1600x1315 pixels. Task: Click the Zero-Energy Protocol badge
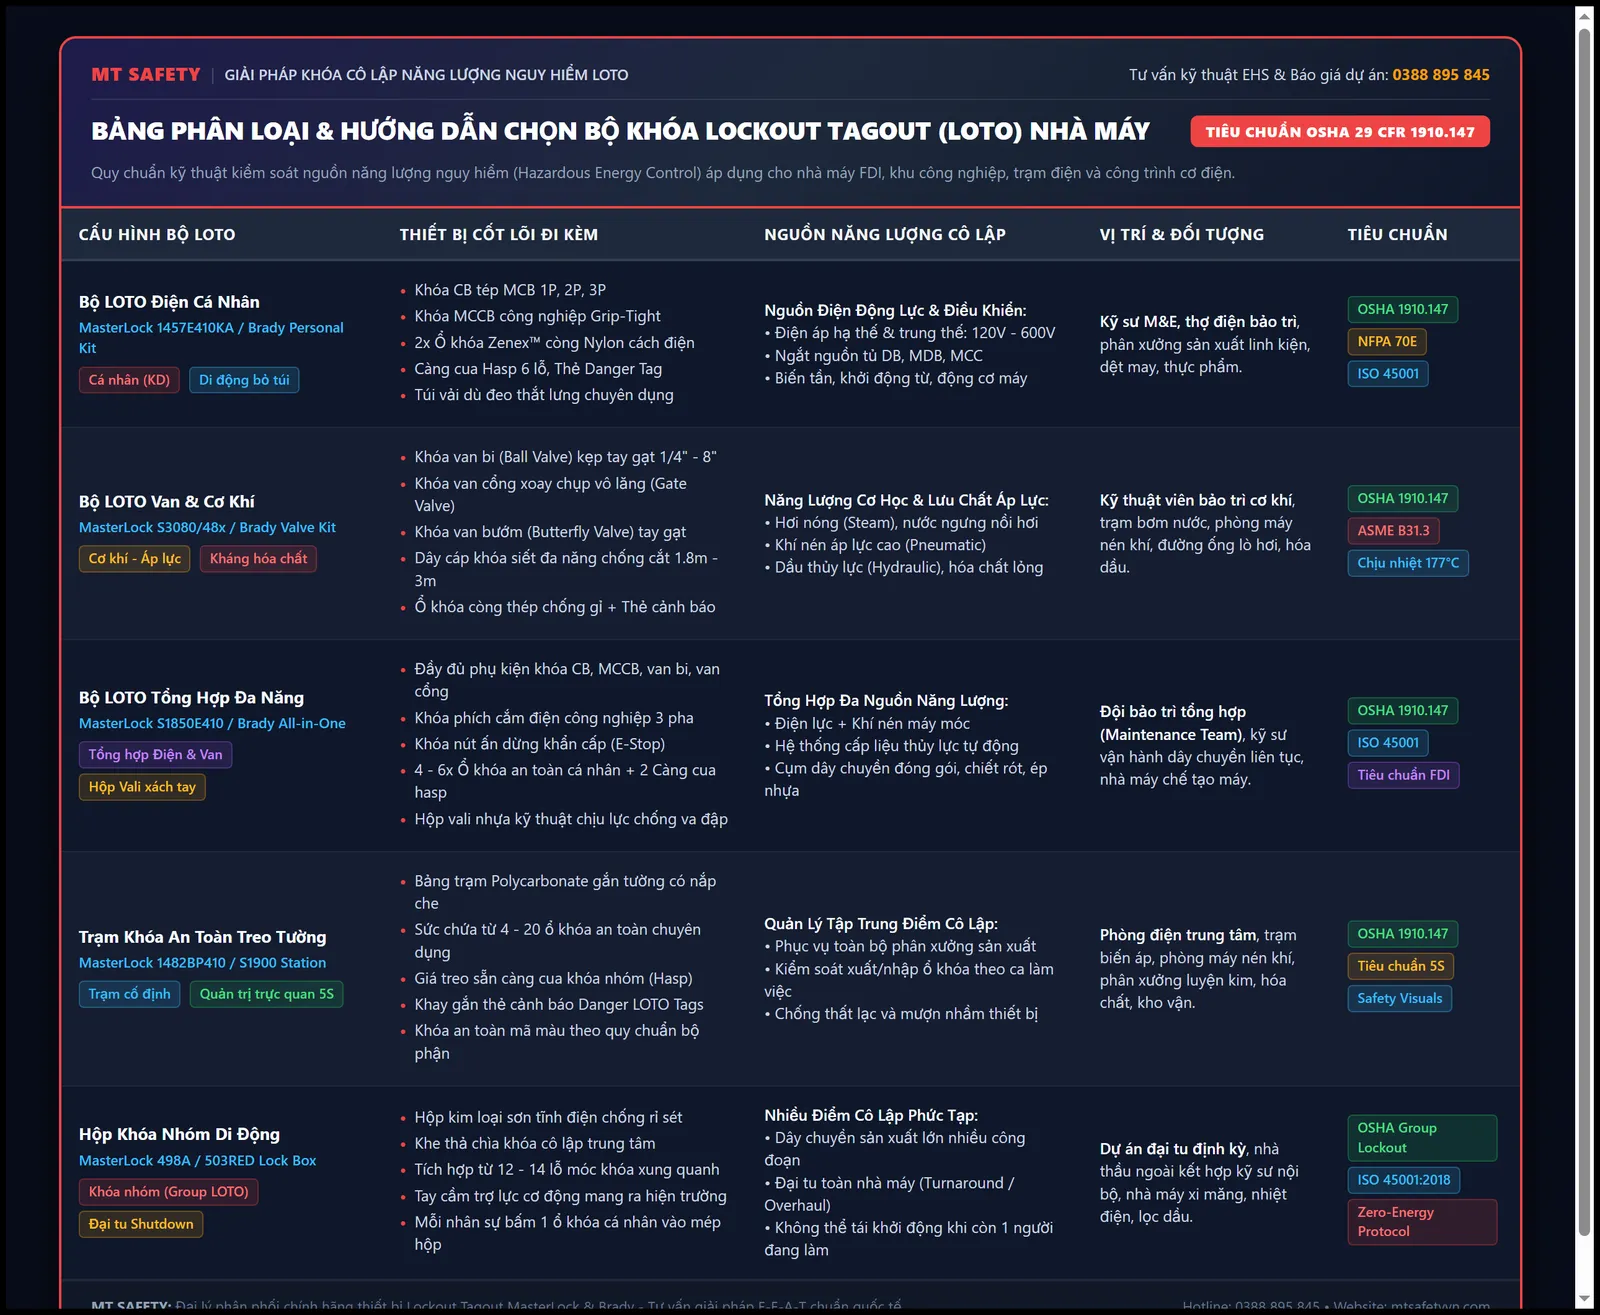(1422, 1222)
